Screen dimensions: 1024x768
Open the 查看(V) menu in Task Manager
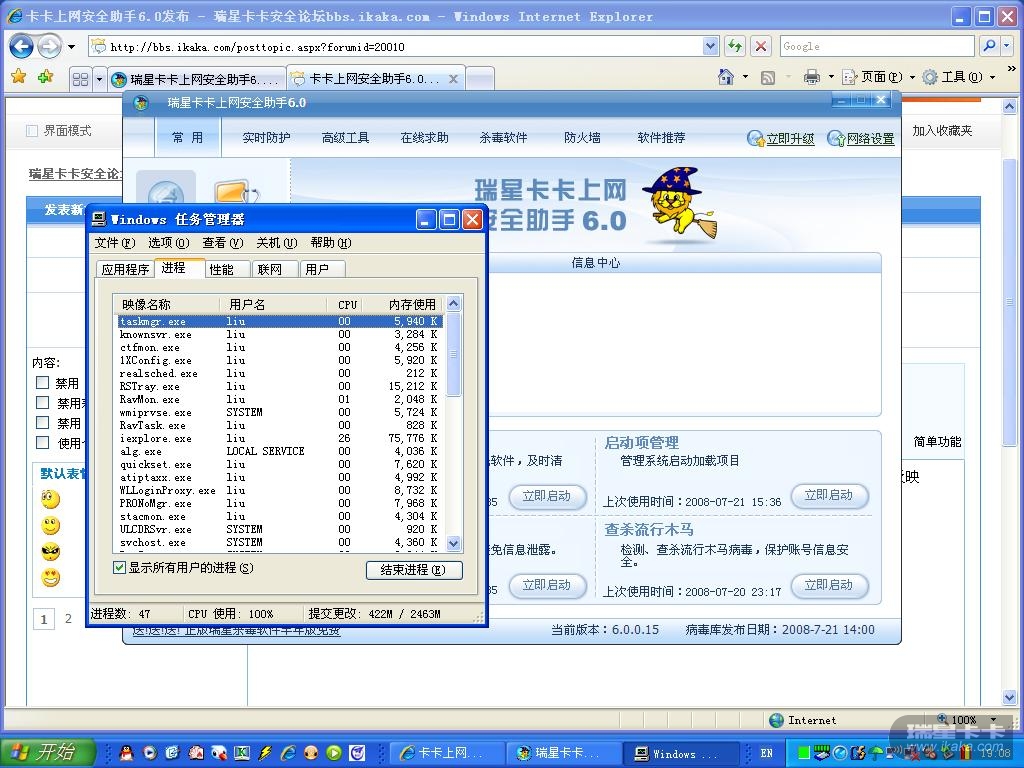coord(223,243)
